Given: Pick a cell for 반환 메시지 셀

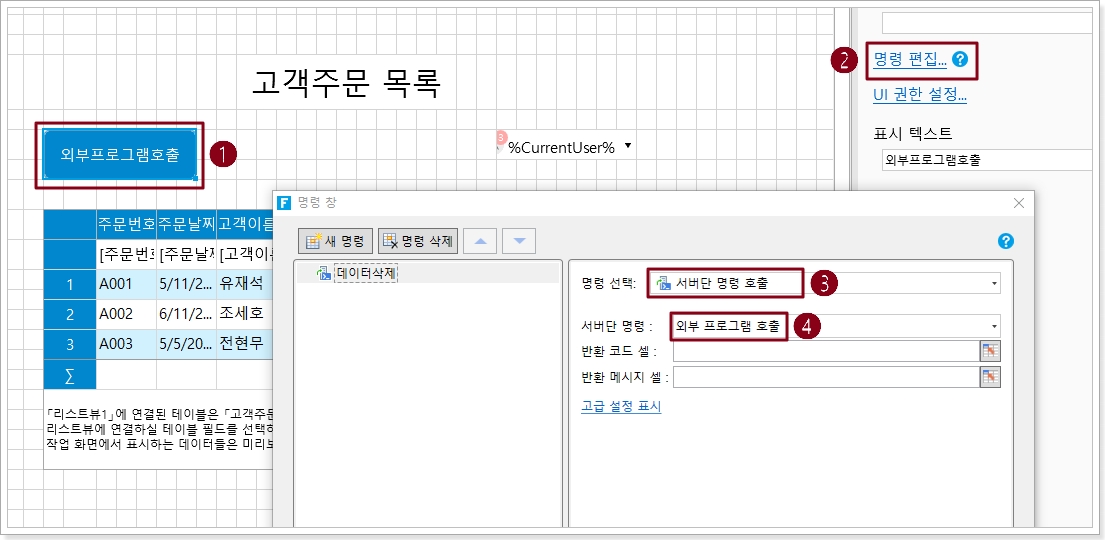Looking at the screenshot, I should tap(990, 376).
